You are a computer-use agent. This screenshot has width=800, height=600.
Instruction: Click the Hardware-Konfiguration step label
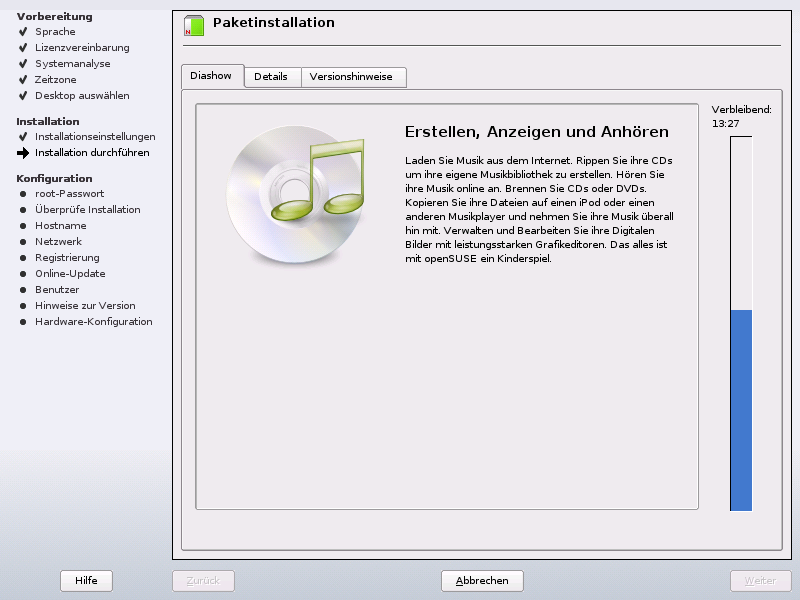(94, 321)
